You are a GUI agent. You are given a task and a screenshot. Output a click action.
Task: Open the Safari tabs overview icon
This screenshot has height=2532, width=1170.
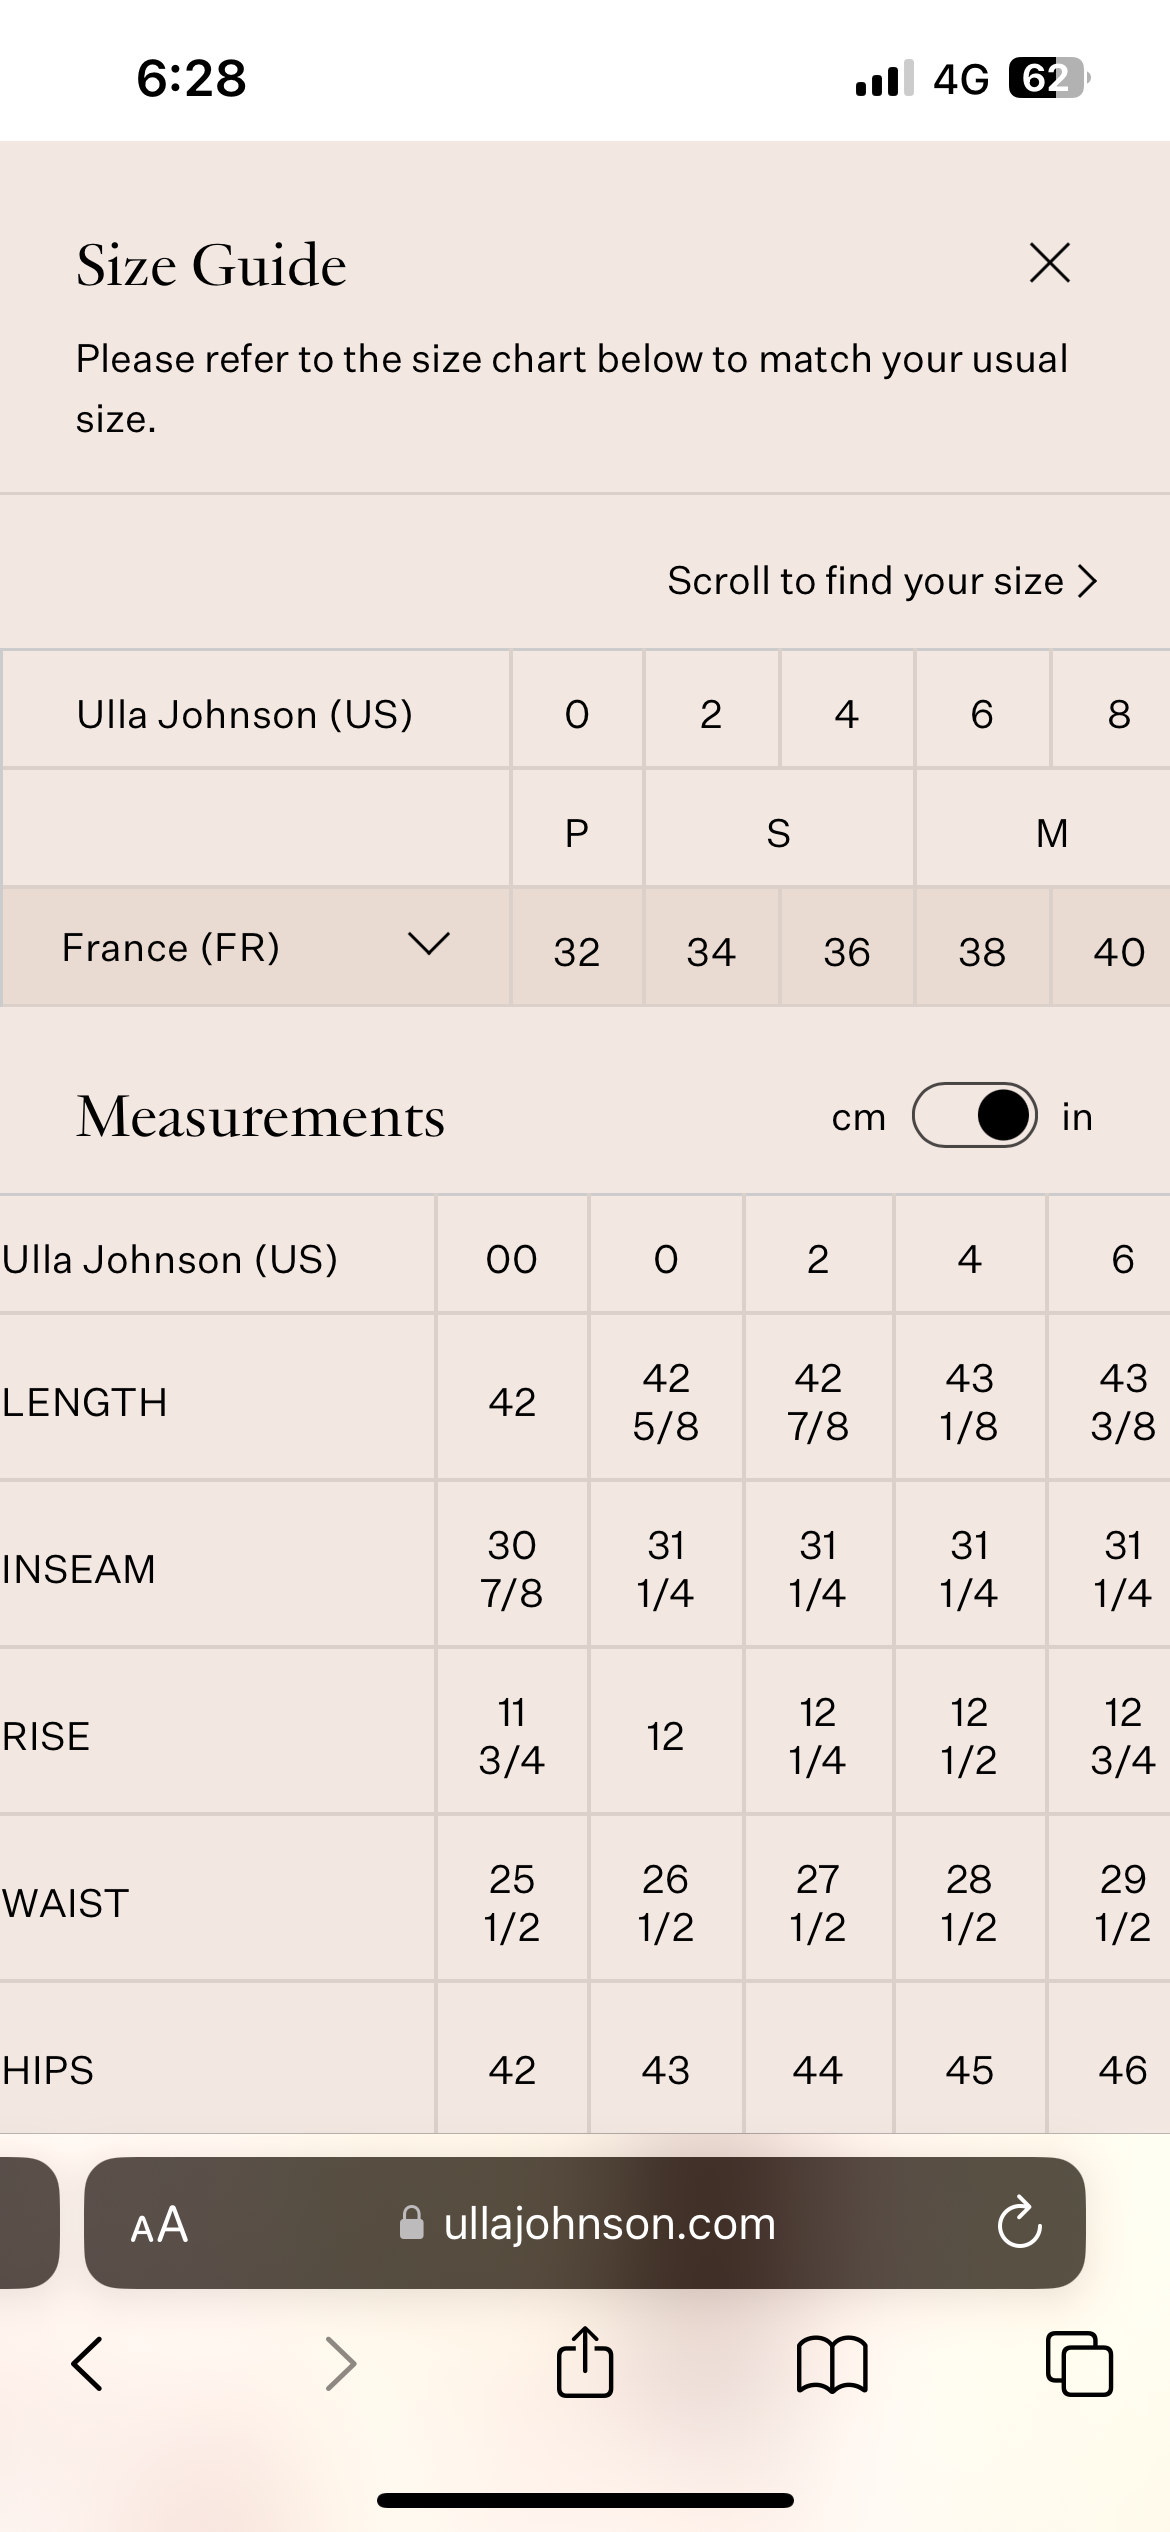click(1079, 2364)
